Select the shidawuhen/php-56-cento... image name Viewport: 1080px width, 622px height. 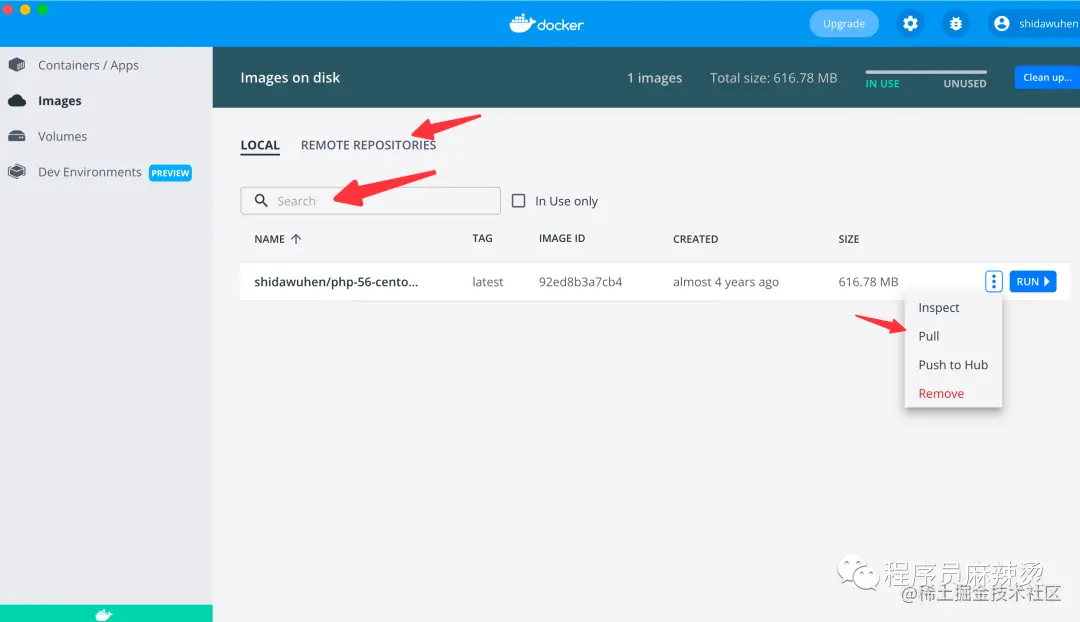(336, 282)
